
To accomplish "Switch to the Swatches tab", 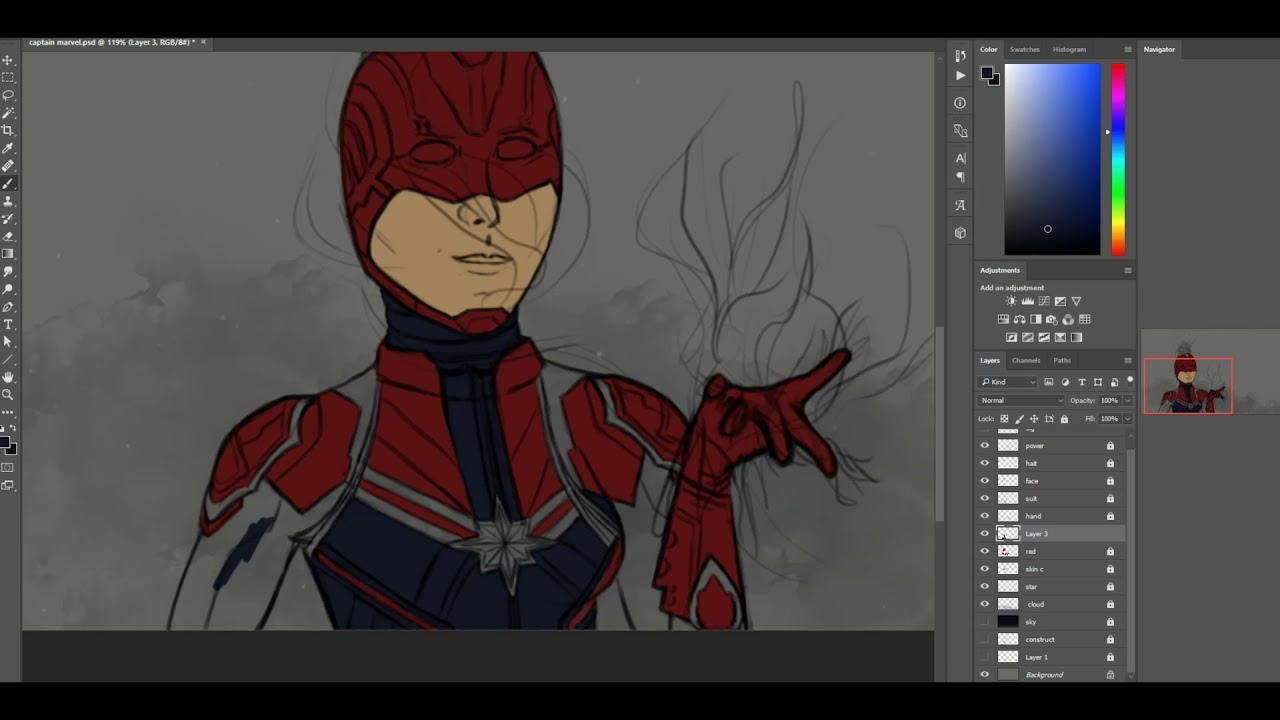I will [1025, 49].
